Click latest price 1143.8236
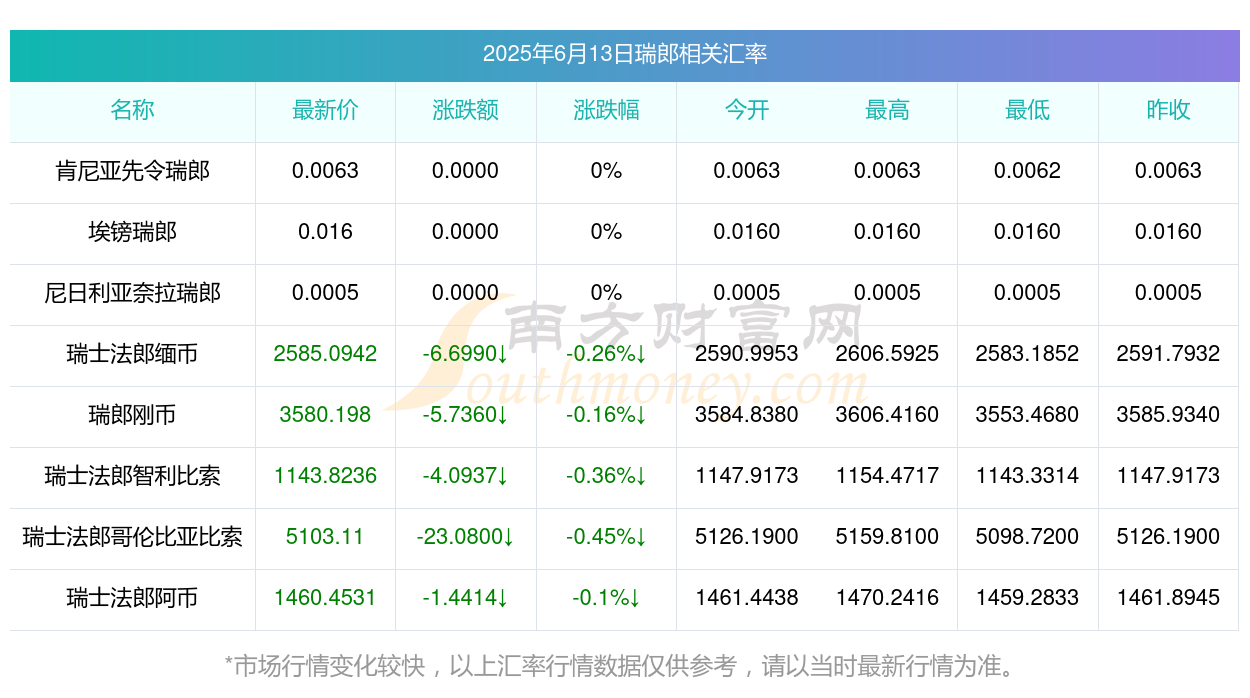Viewport: 1250px width, 698px height. (x=325, y=476)
